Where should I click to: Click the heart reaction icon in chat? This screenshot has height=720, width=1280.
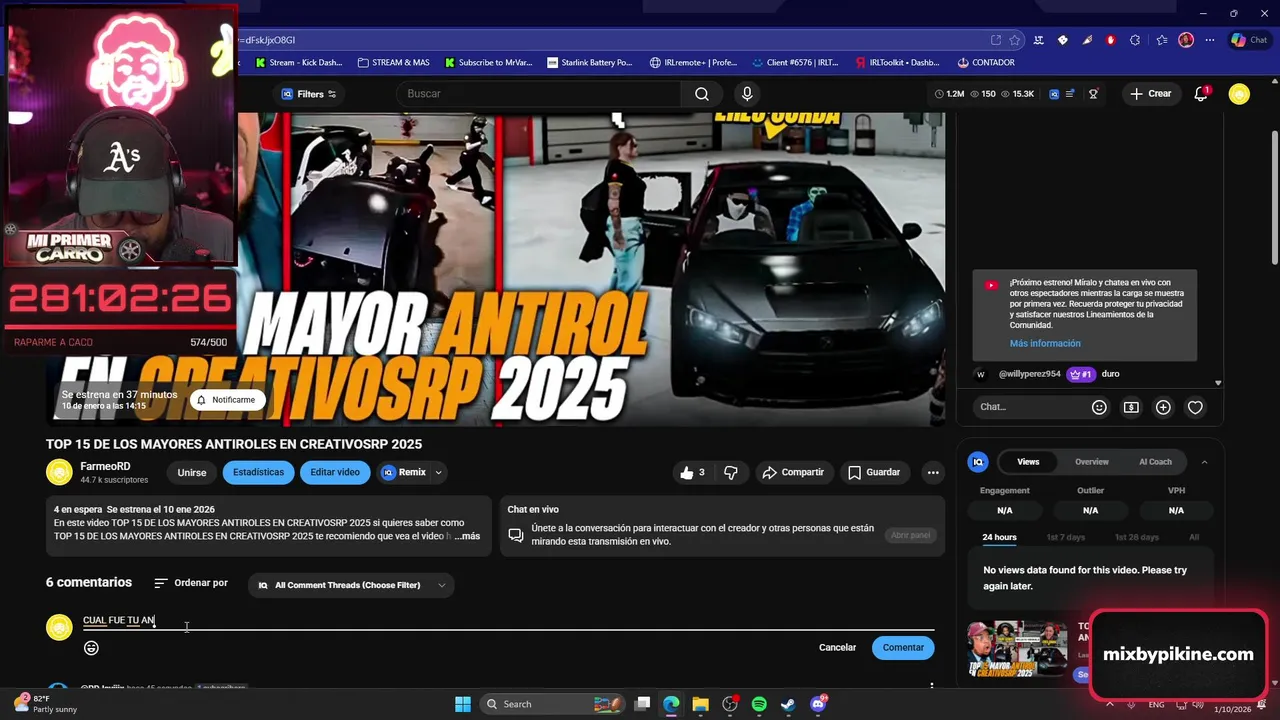(x=1195, y=407)
